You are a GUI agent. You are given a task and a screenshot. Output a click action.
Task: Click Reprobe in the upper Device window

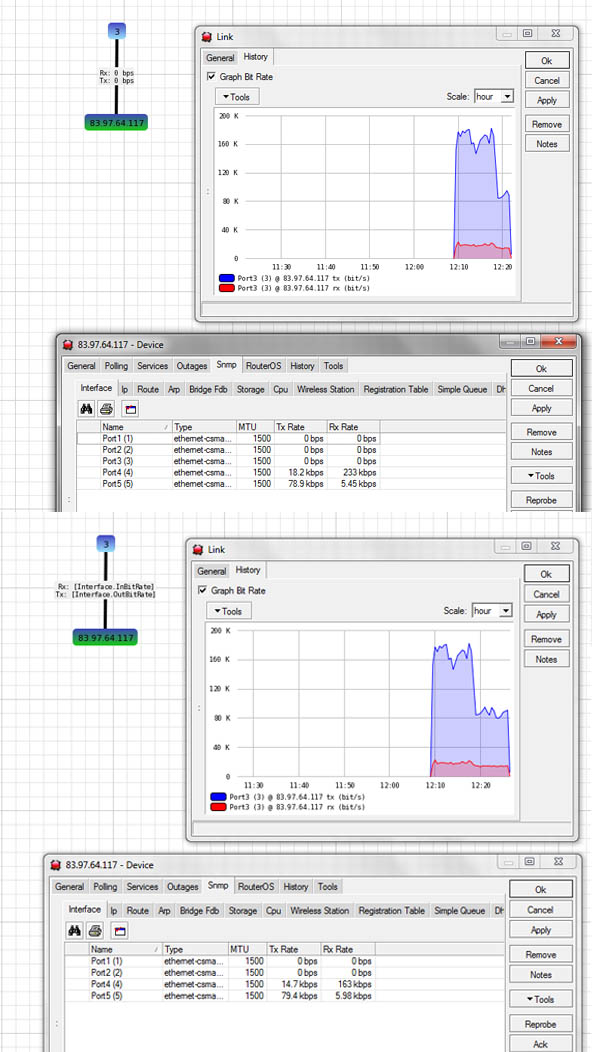[541, 500]
